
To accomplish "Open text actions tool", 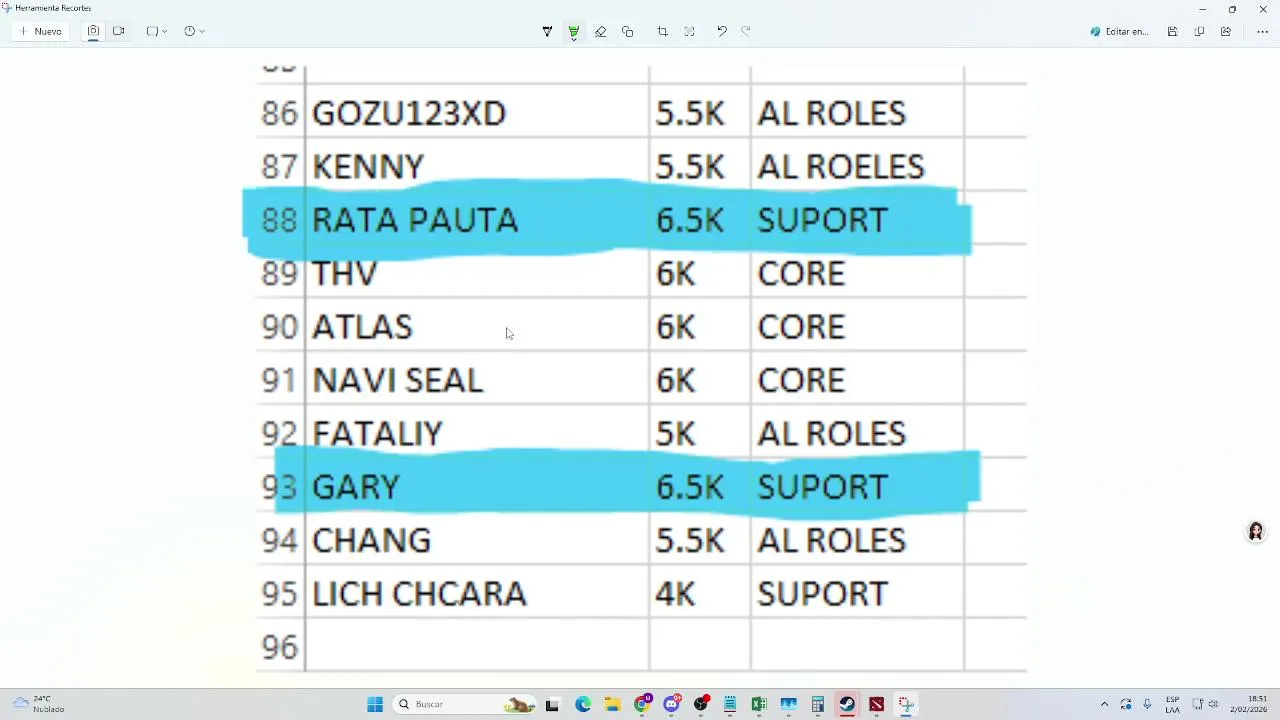I will point(689,32).
